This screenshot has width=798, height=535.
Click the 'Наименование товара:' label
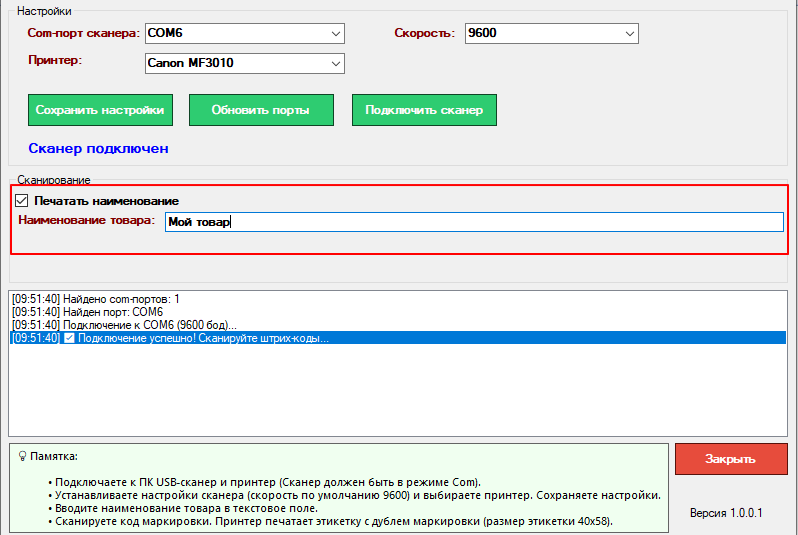click(87, 220)
